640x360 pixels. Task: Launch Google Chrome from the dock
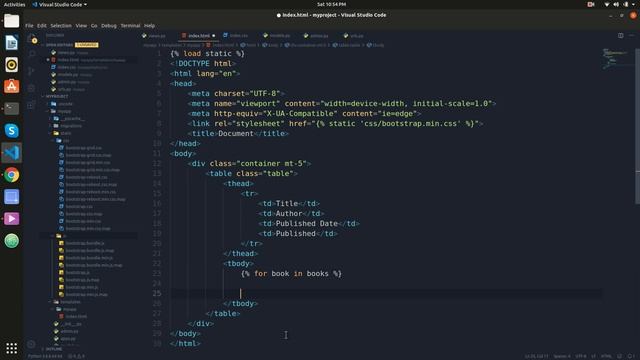pos(11,175)
